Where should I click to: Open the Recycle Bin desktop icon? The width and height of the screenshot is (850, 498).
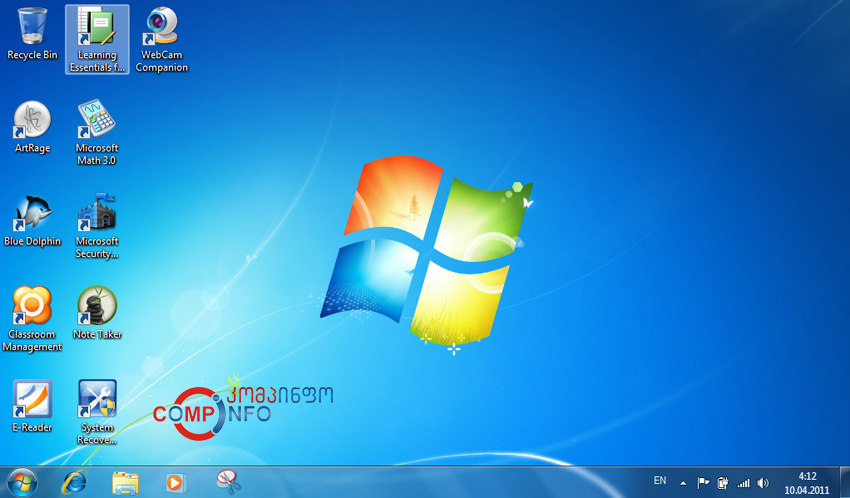pyautogui.click(x=32, y=34)
